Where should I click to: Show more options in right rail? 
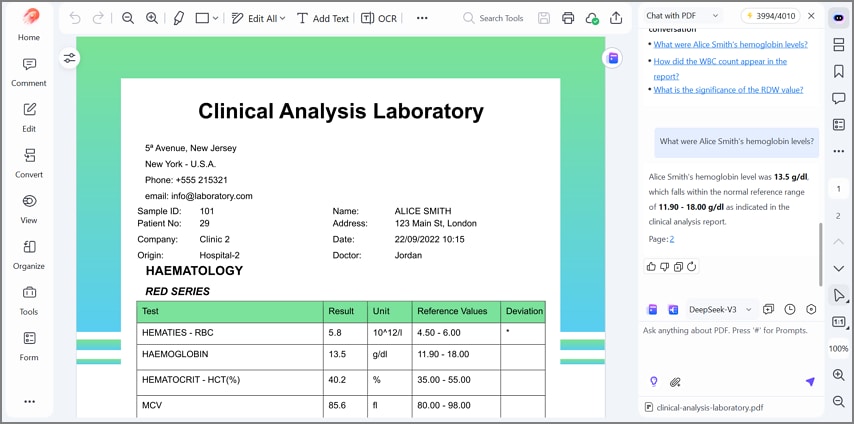click(839, 151)
